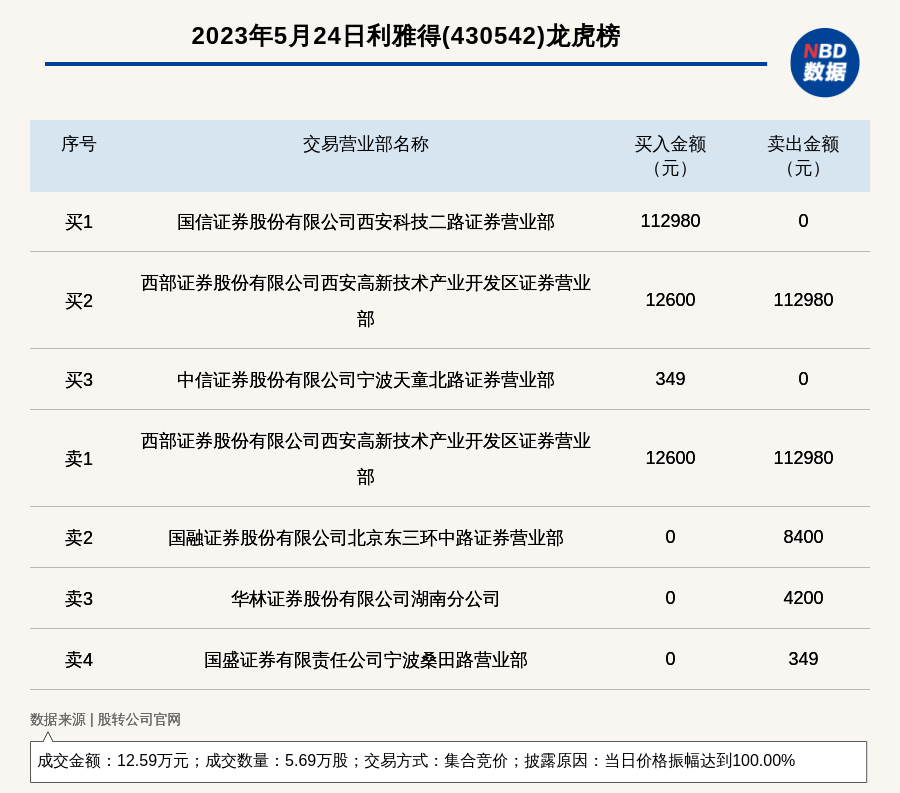Select the title 2023年5月24日利雅得(430542)龙虎榜

[406, 36]
